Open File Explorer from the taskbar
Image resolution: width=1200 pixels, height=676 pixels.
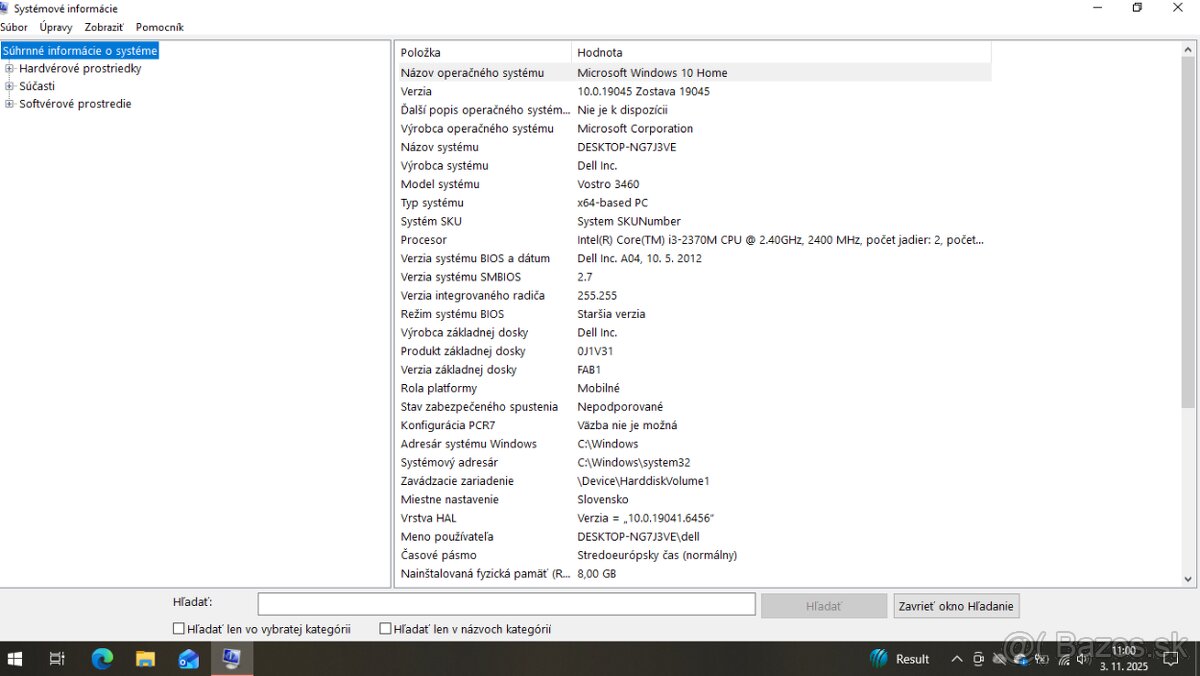click(145, 659)
